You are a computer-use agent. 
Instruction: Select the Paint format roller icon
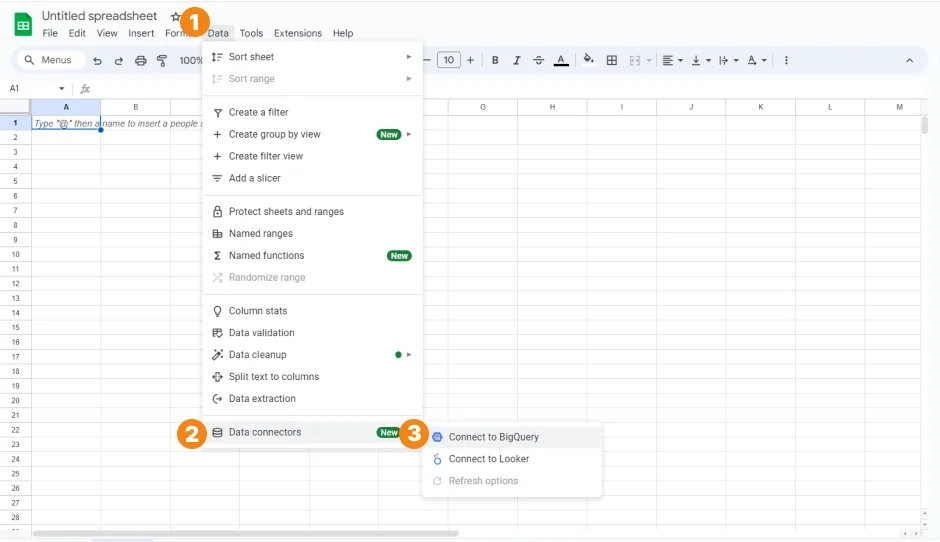162,61
